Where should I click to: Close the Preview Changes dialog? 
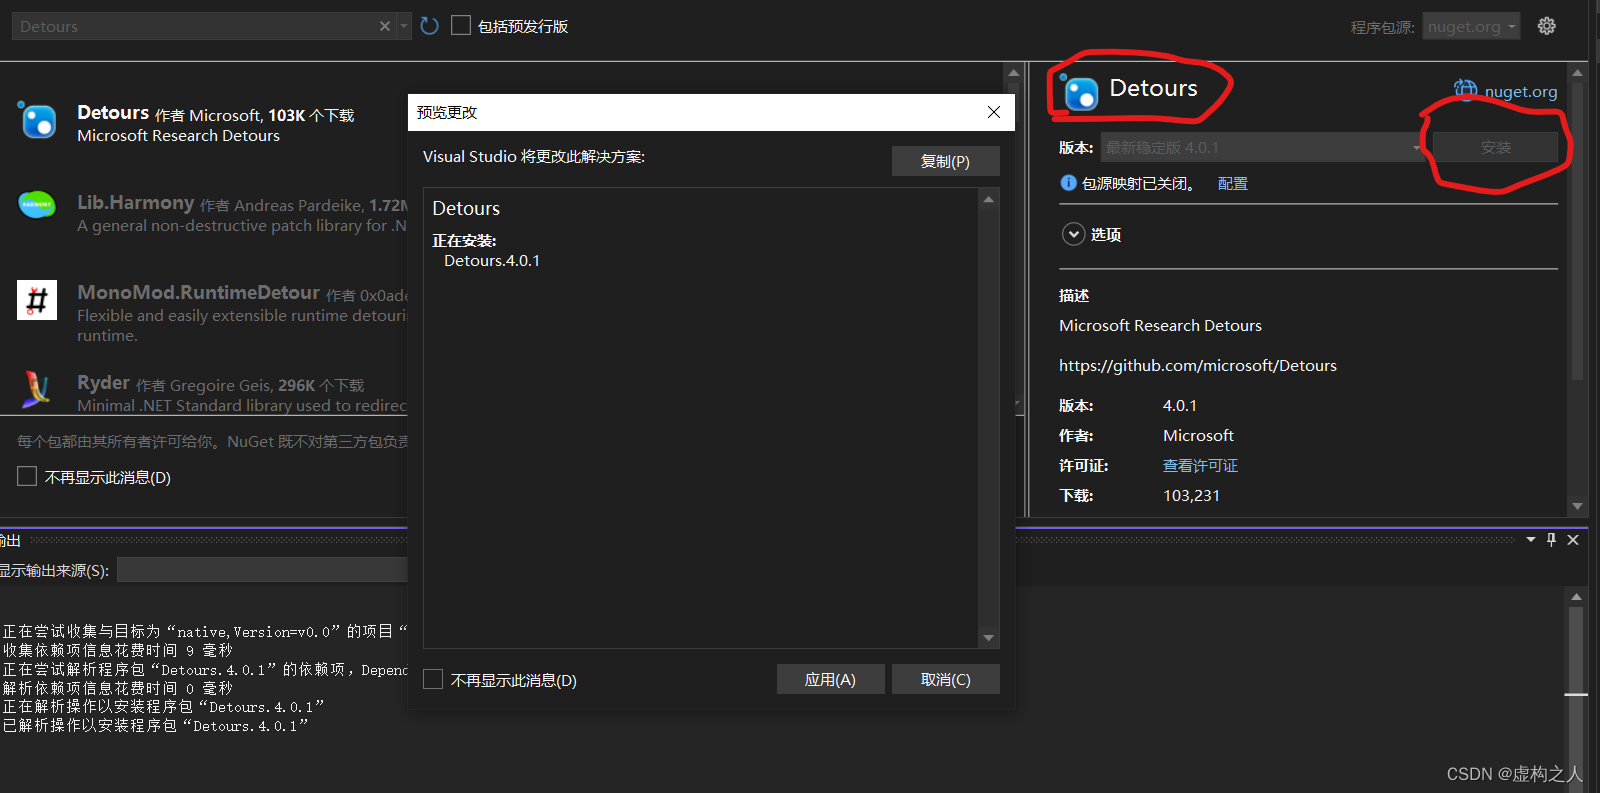tap(994, 112)
